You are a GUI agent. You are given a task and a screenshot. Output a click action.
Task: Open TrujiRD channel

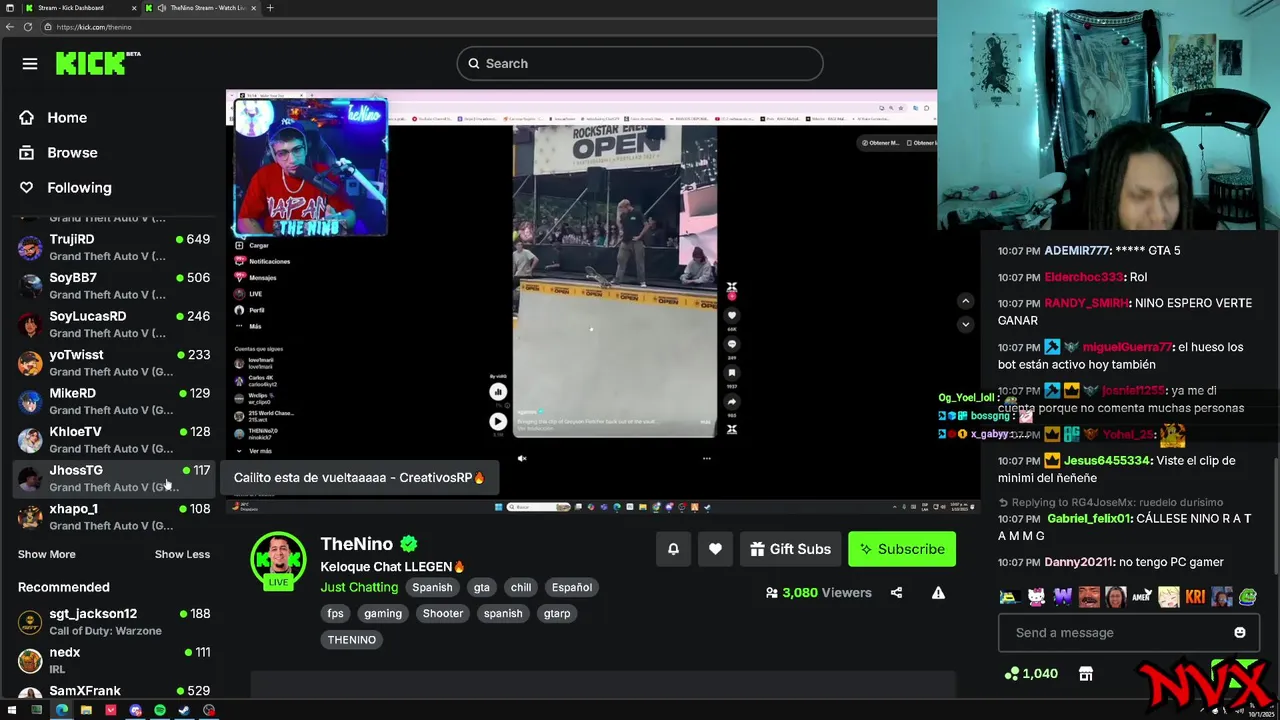tap(114, 247)
